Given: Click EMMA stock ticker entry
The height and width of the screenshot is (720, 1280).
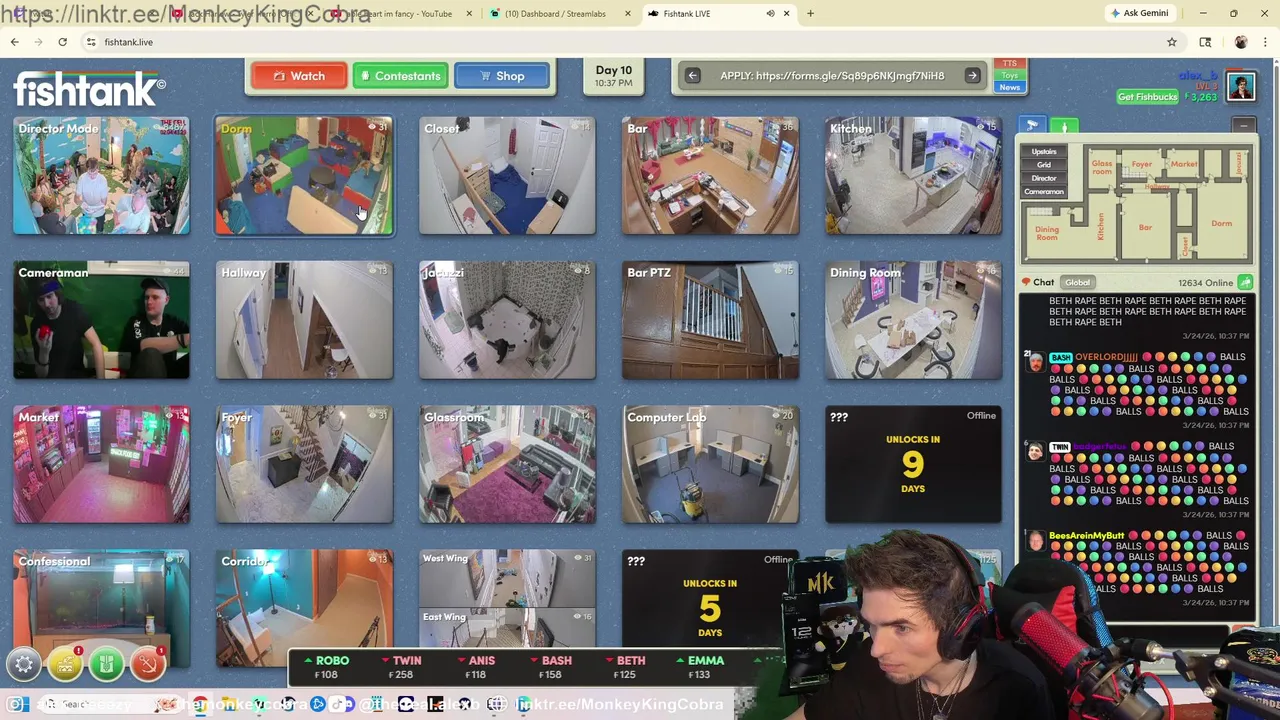Looking at the screenshot, I should [x=699, y=667].
